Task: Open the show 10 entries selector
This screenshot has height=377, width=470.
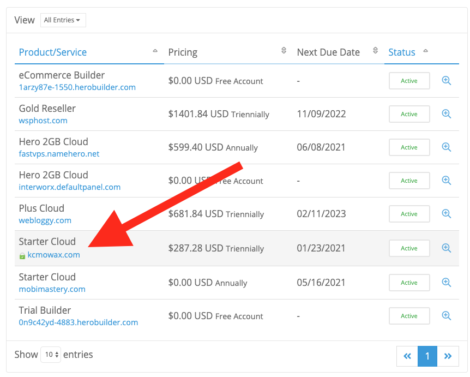Action: (x=51, y=354)
